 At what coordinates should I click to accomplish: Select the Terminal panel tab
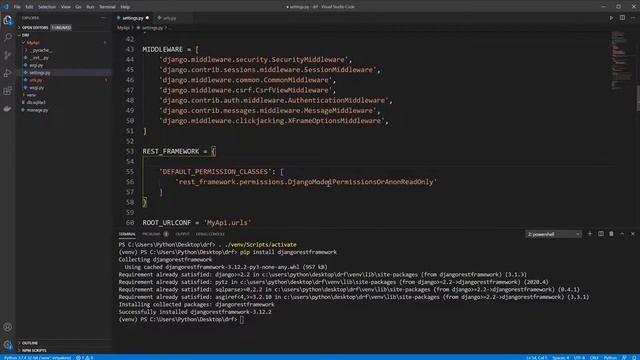click(127, 234)
